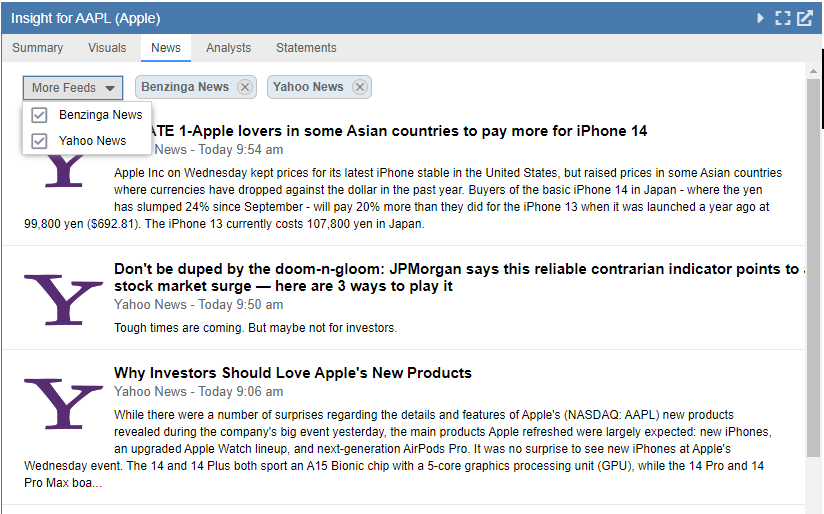Uncheck the Yahoo News checkbox
This screenshot has height=514, width=824.
point(39,141)
